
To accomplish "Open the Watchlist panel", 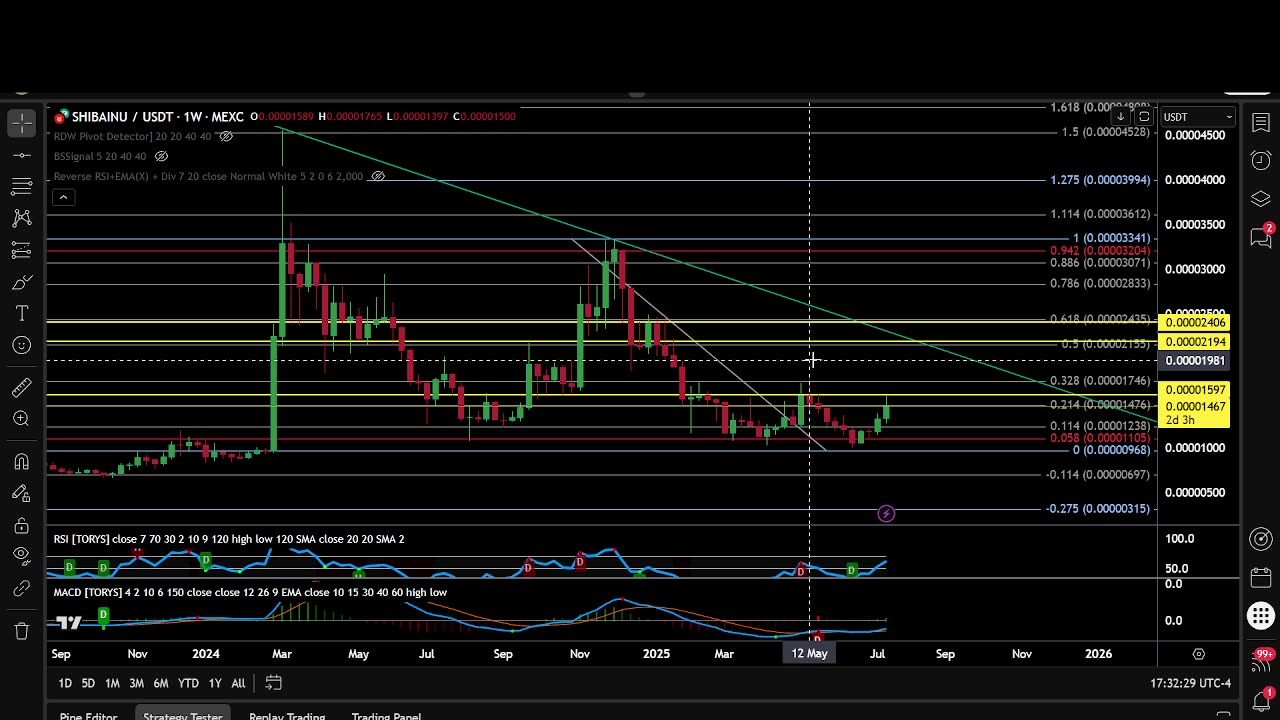I will click(1261, 124).
